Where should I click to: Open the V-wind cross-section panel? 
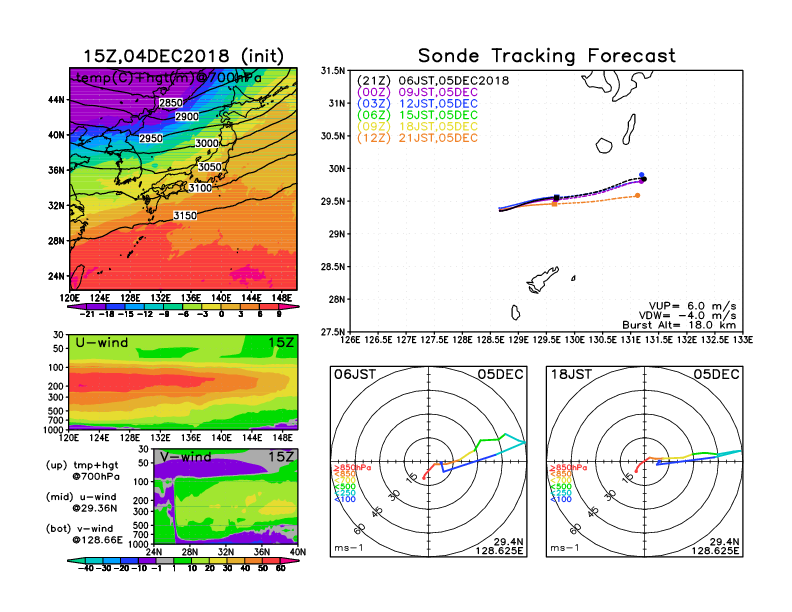point(226,500)
